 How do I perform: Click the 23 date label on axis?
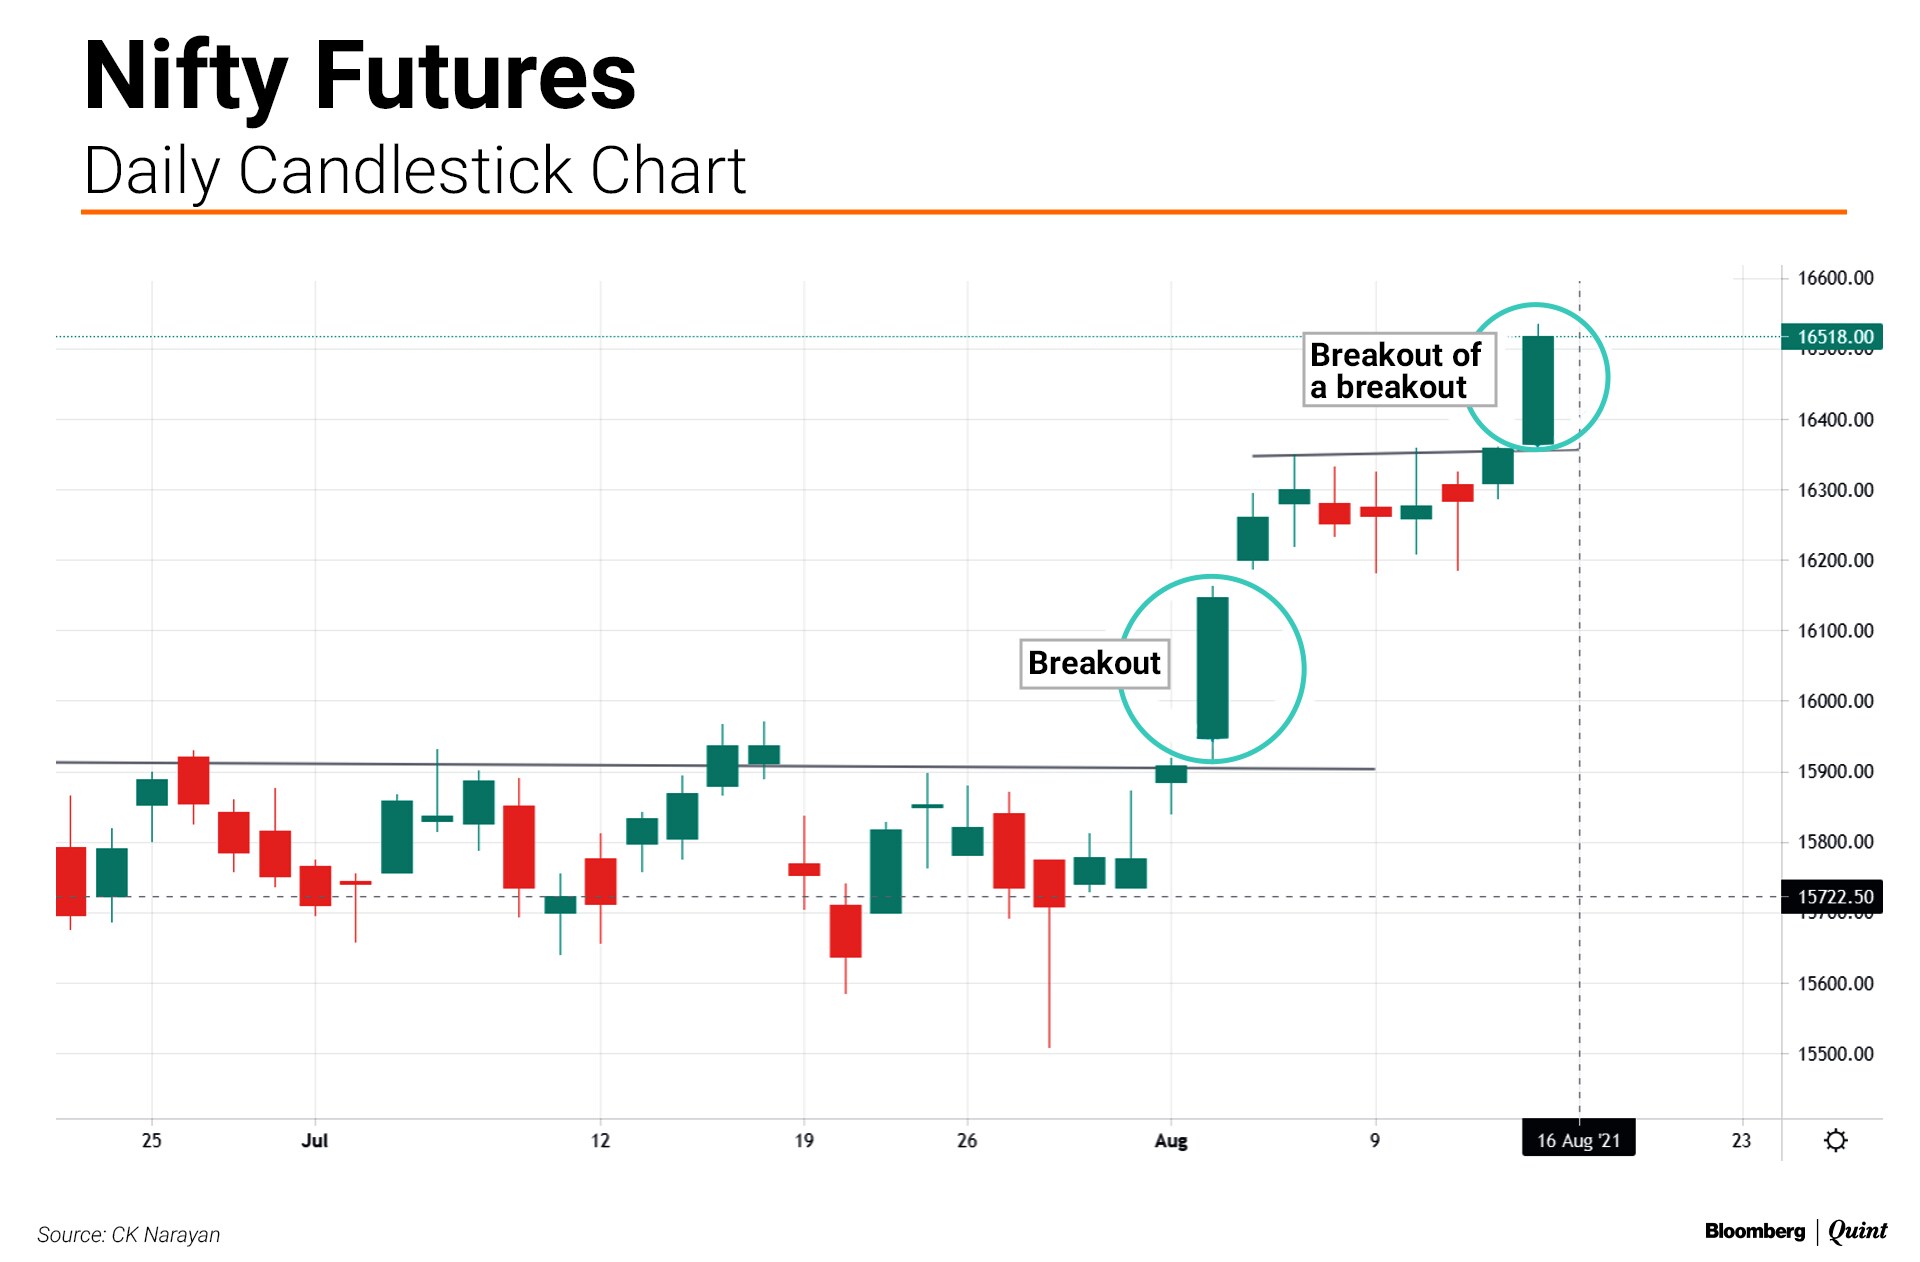[1741, 1141]
